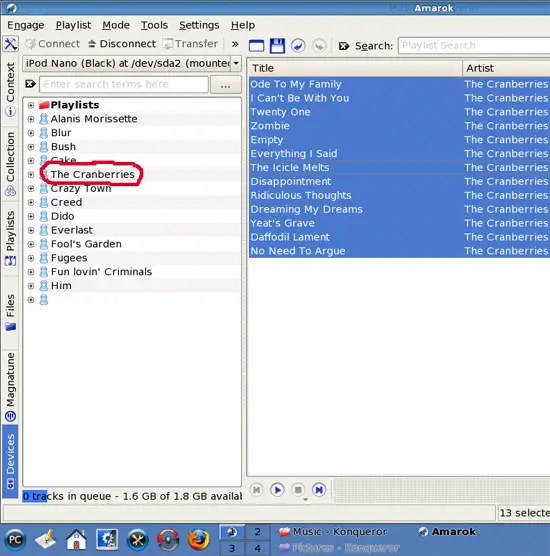Switch to Magnatune sidebar tab

[x=10, y=387]
